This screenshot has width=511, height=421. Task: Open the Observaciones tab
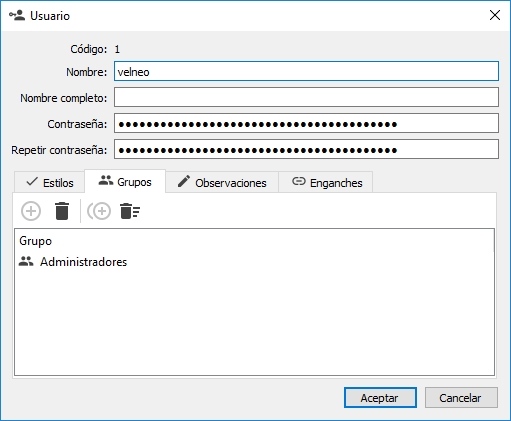tap(222, 182)
